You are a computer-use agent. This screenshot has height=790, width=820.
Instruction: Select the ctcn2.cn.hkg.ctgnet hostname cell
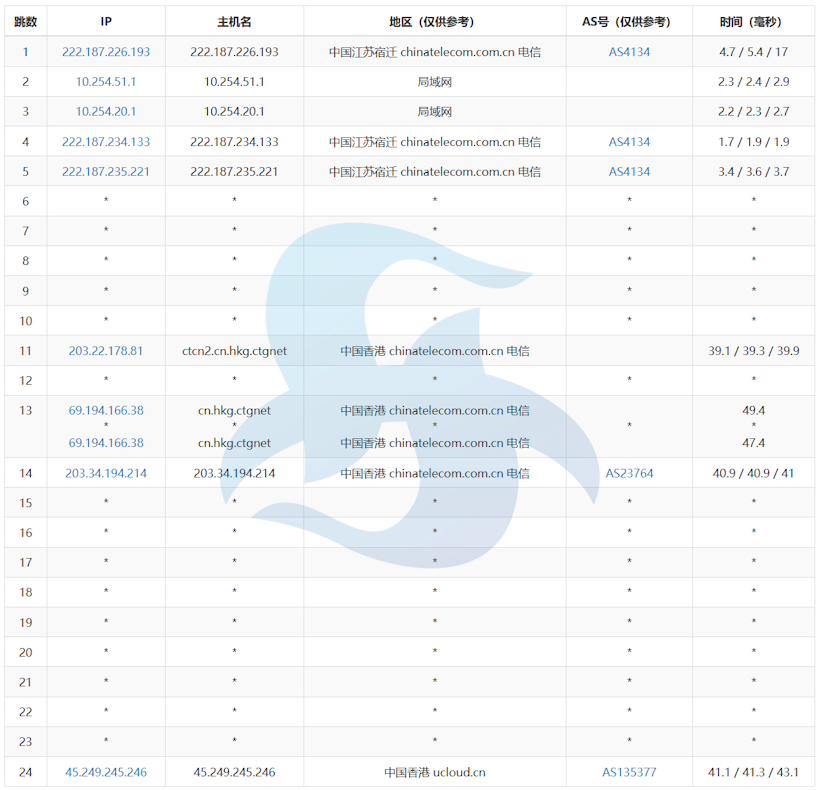pyautogui.click(x=233, y=350)
